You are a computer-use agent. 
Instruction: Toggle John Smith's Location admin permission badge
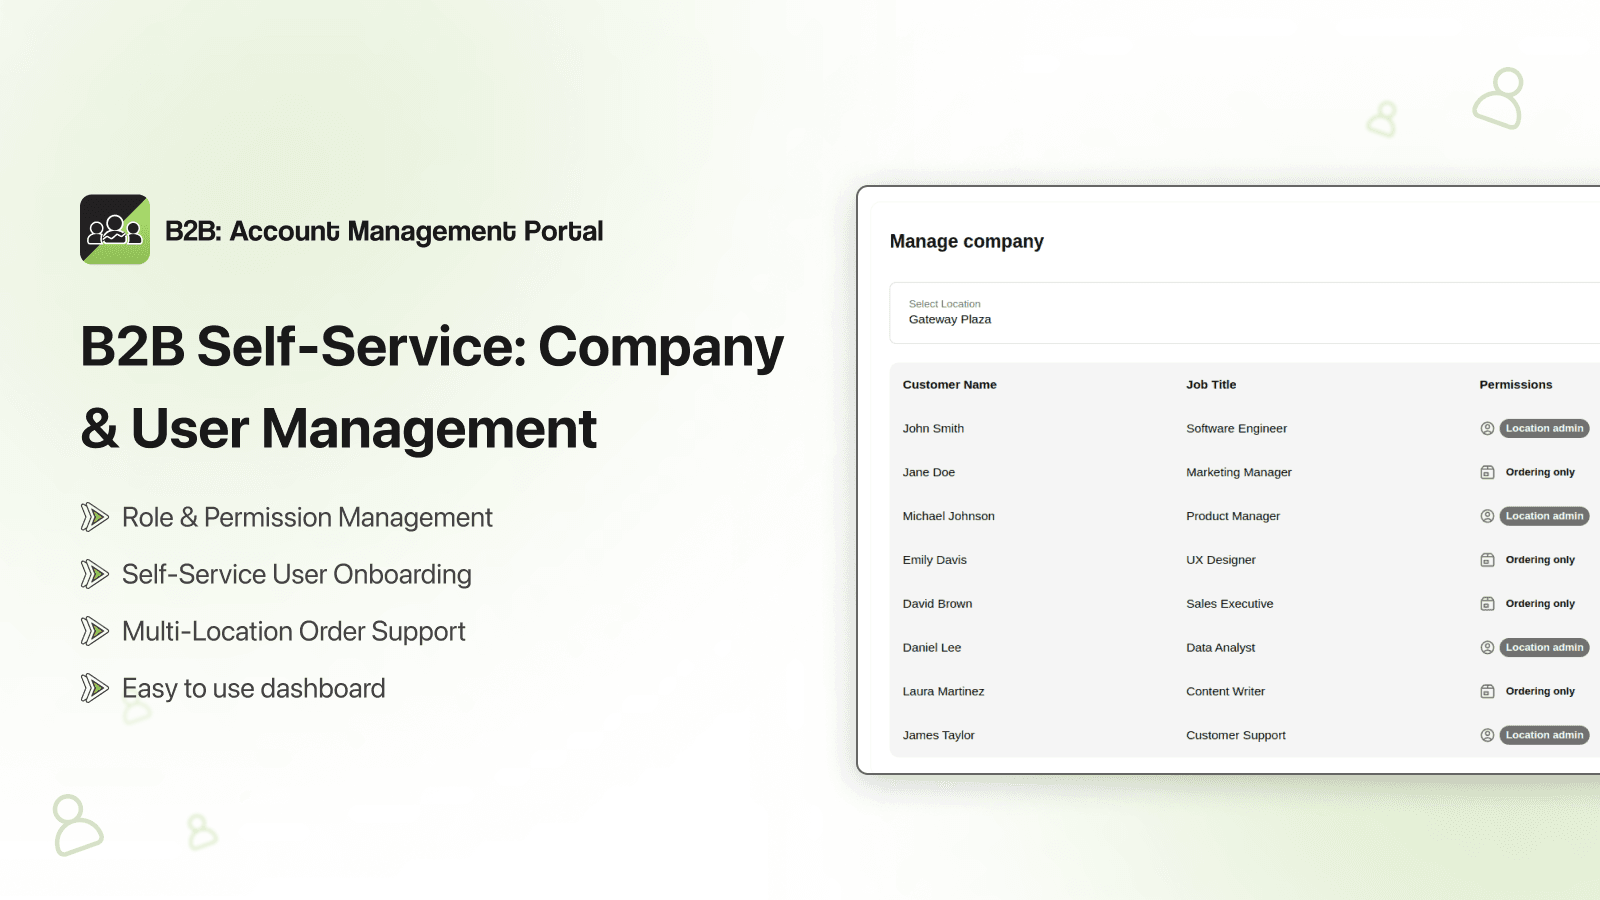[x=1545, y=428]
